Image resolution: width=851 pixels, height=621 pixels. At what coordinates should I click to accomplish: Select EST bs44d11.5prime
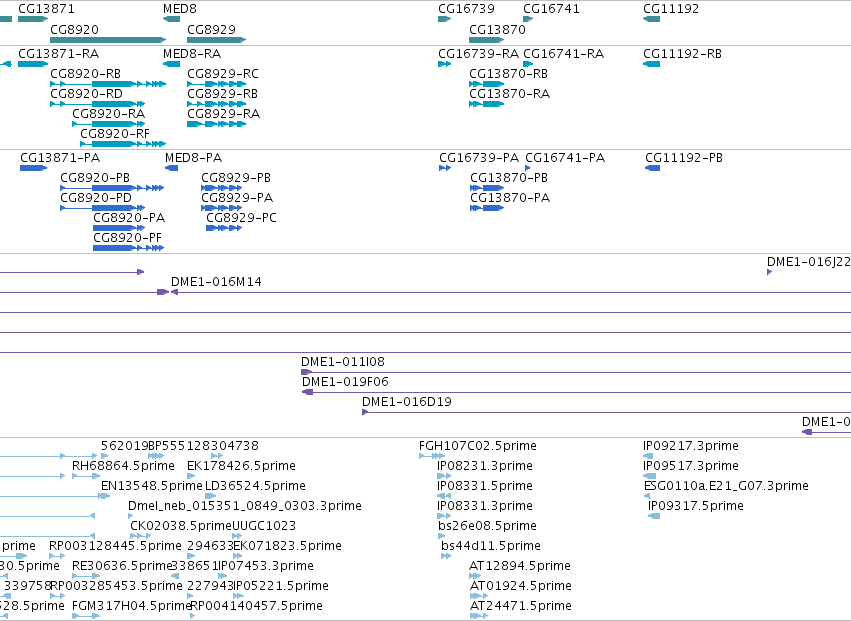(491, 546)
